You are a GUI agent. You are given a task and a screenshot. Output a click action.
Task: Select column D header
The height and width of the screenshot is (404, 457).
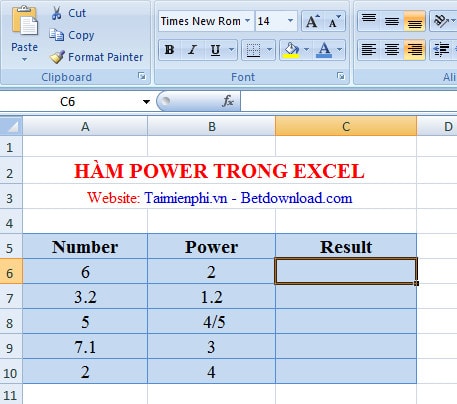[x=437, y=126]
